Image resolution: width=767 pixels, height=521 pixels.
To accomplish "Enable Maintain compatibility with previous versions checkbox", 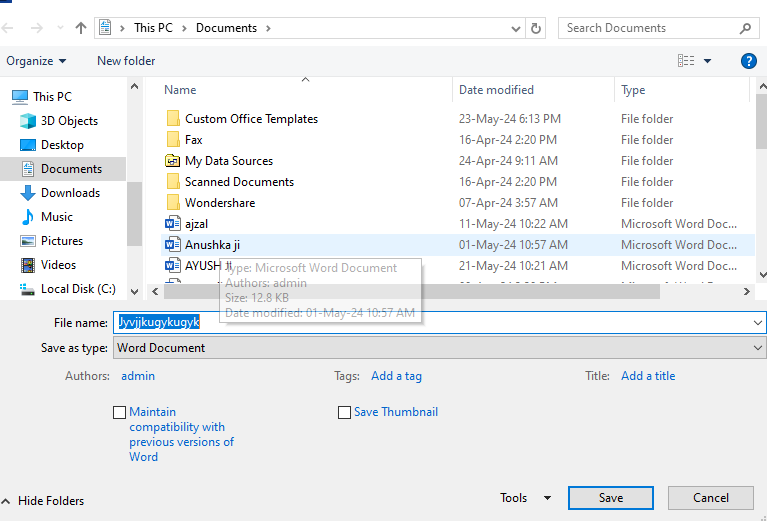I will [x=120, y=412].
